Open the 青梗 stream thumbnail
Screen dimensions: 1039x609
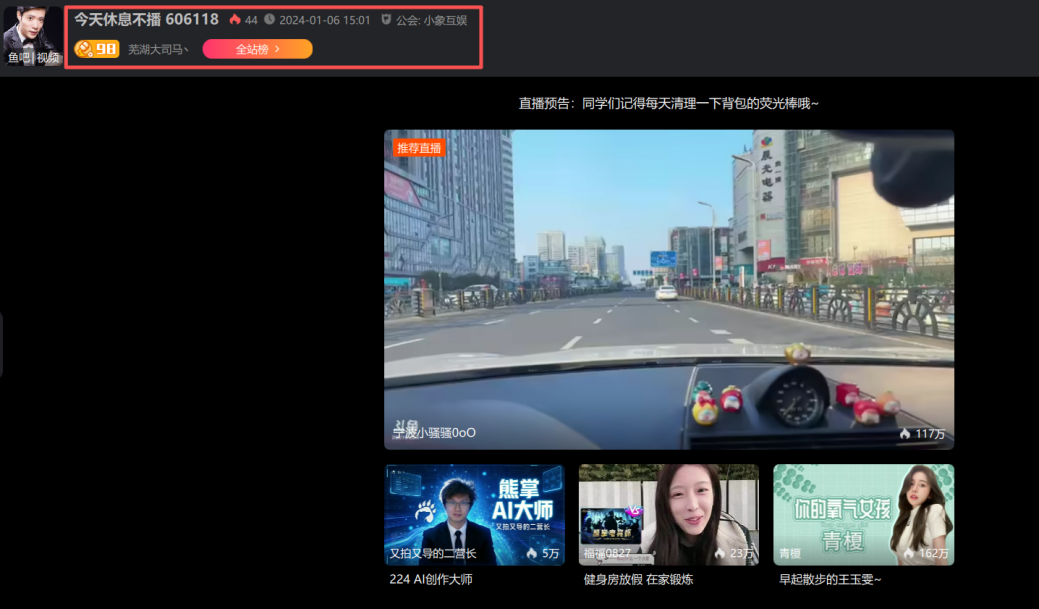[x=863, y=514]
